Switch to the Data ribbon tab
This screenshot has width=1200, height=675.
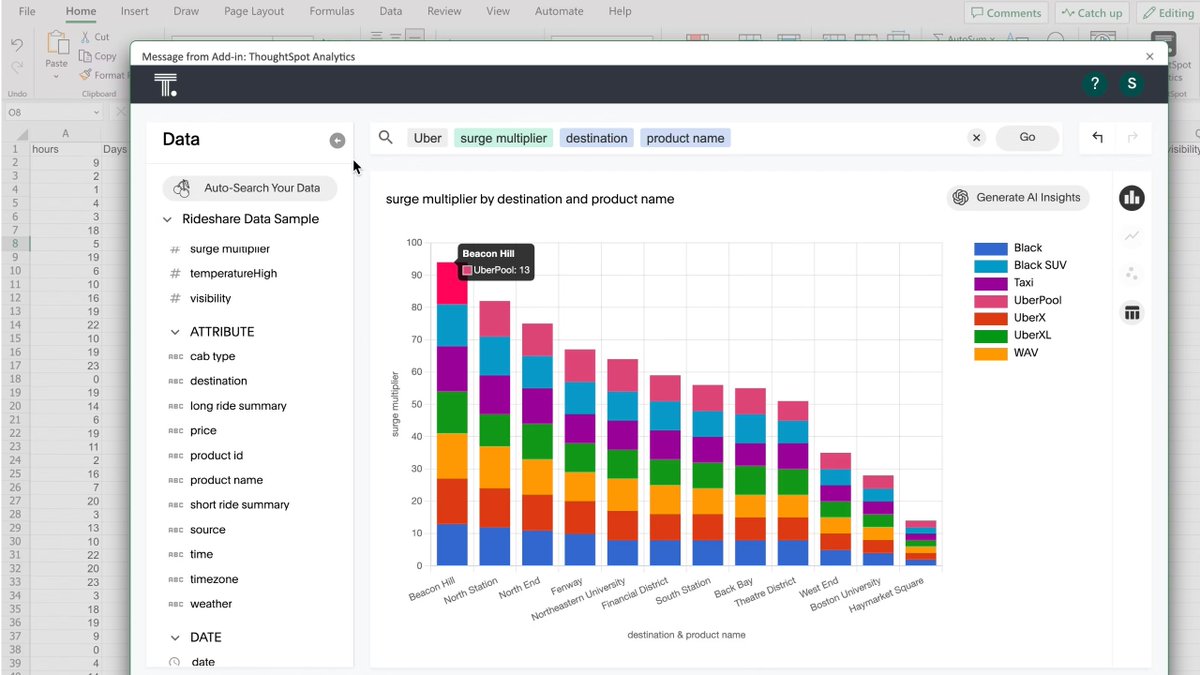(x=391, y=12)
